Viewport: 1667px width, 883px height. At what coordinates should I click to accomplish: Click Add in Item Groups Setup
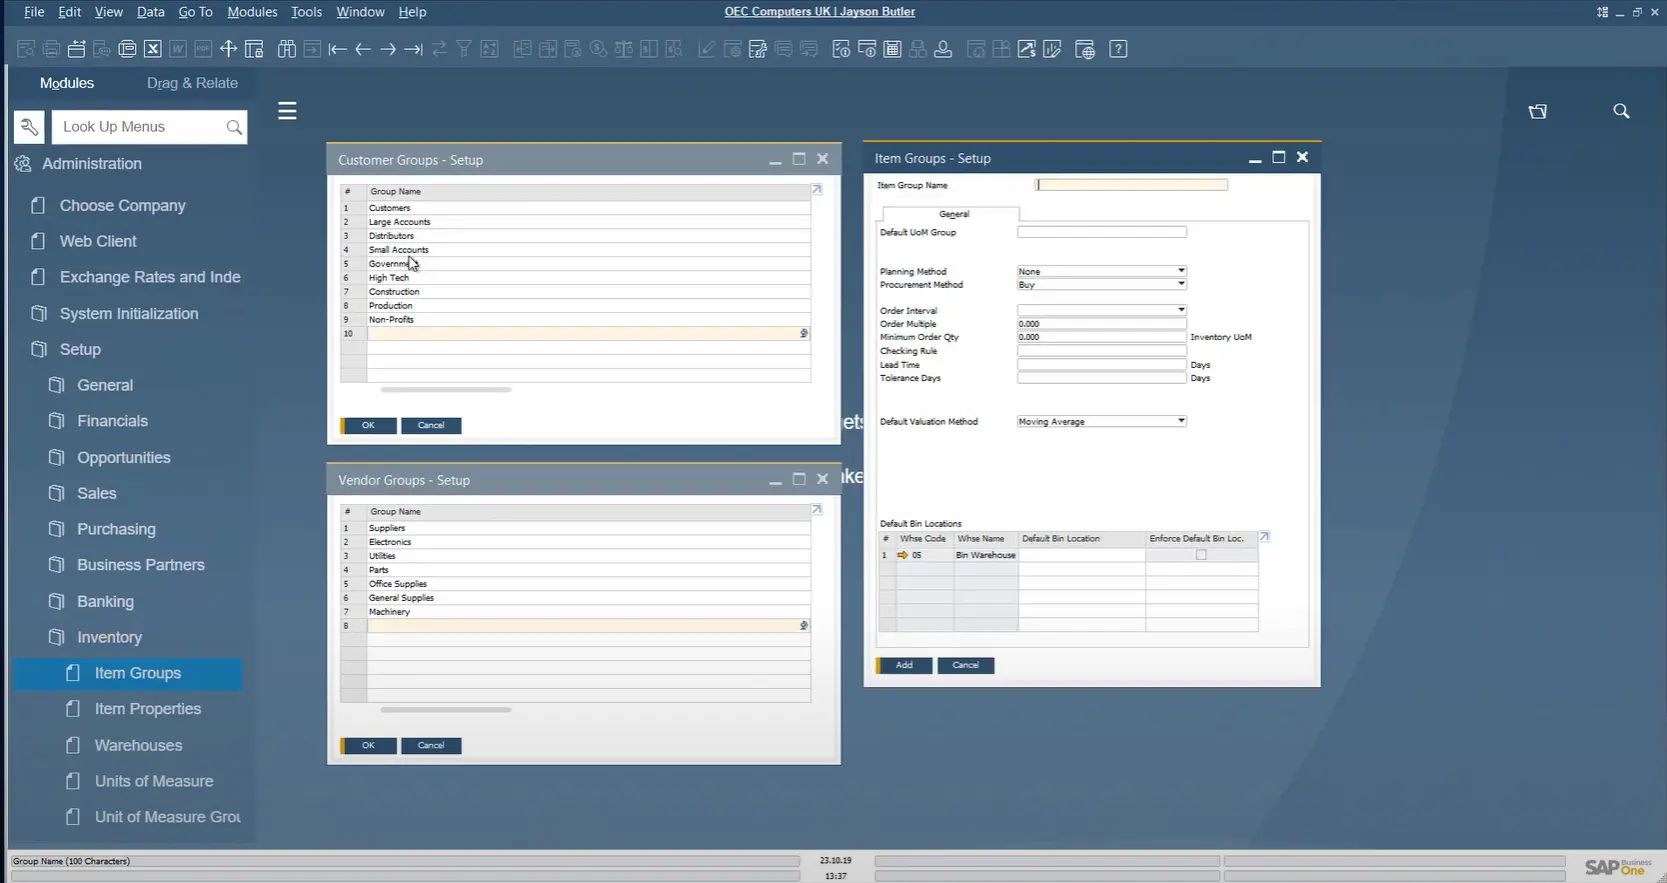(904, 665)
